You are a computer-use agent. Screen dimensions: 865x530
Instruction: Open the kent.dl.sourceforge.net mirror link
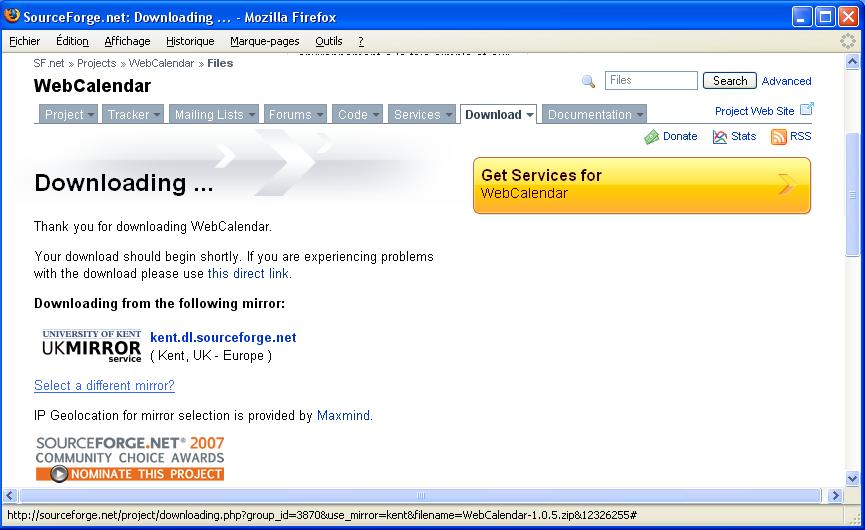pyautogui.click(x=223, y=338)
